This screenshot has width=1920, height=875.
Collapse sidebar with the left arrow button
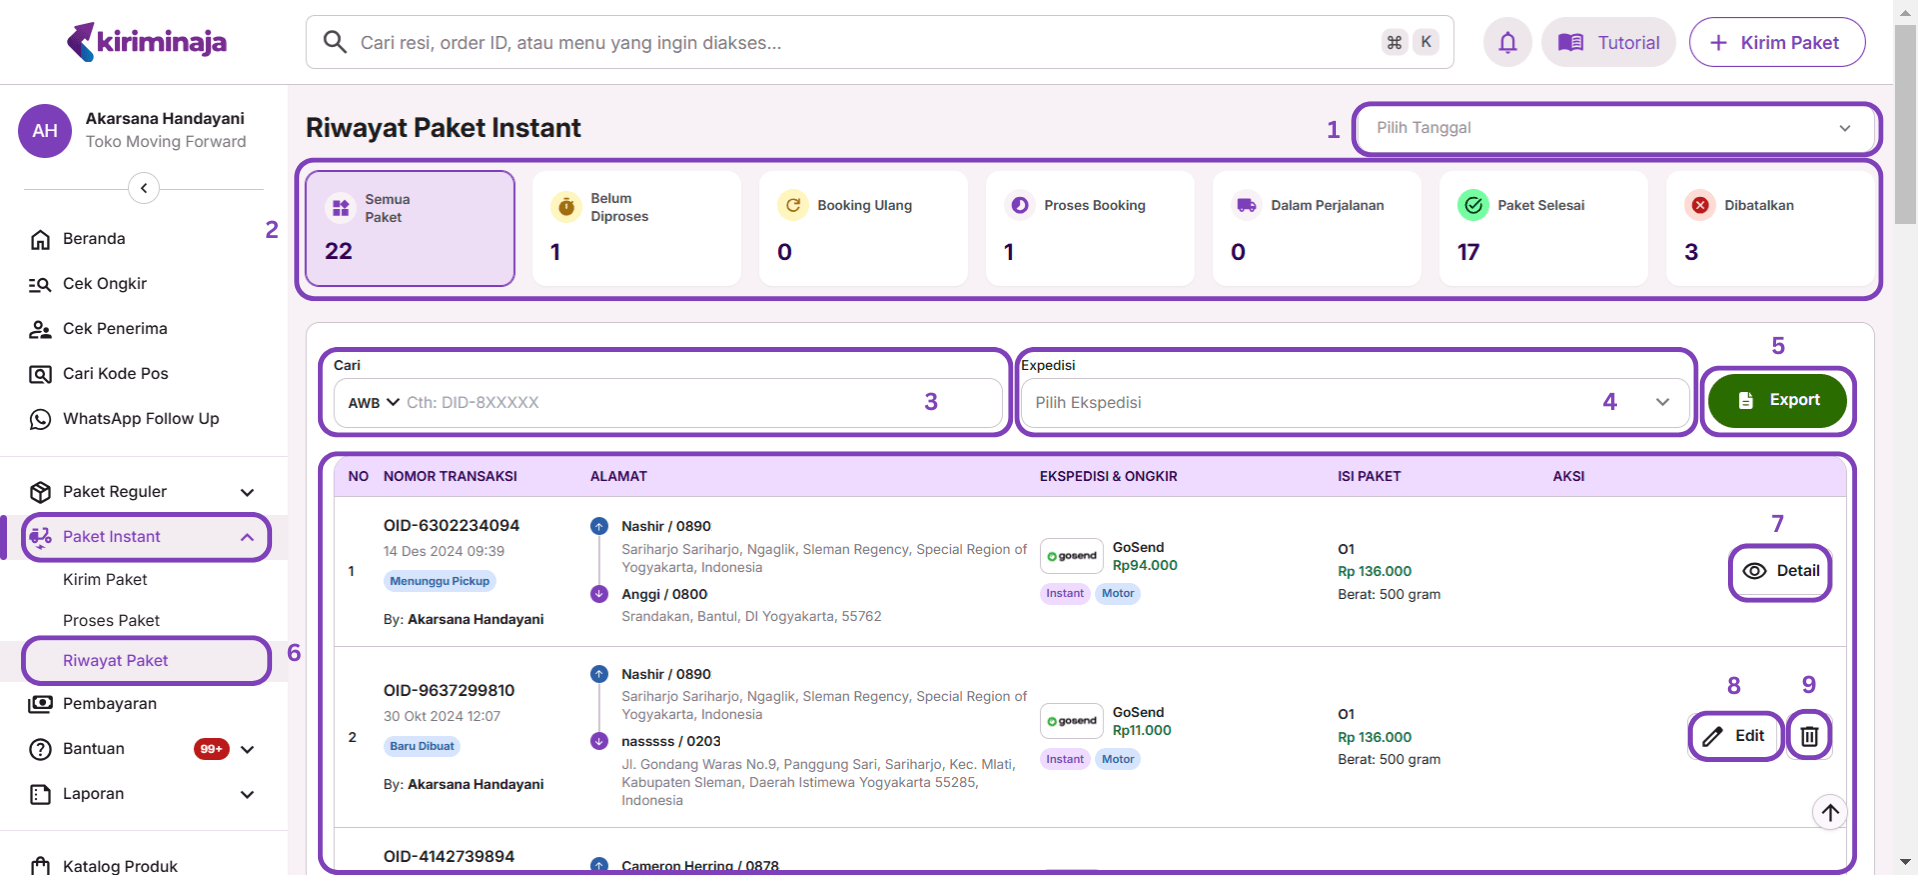[144, 188]
